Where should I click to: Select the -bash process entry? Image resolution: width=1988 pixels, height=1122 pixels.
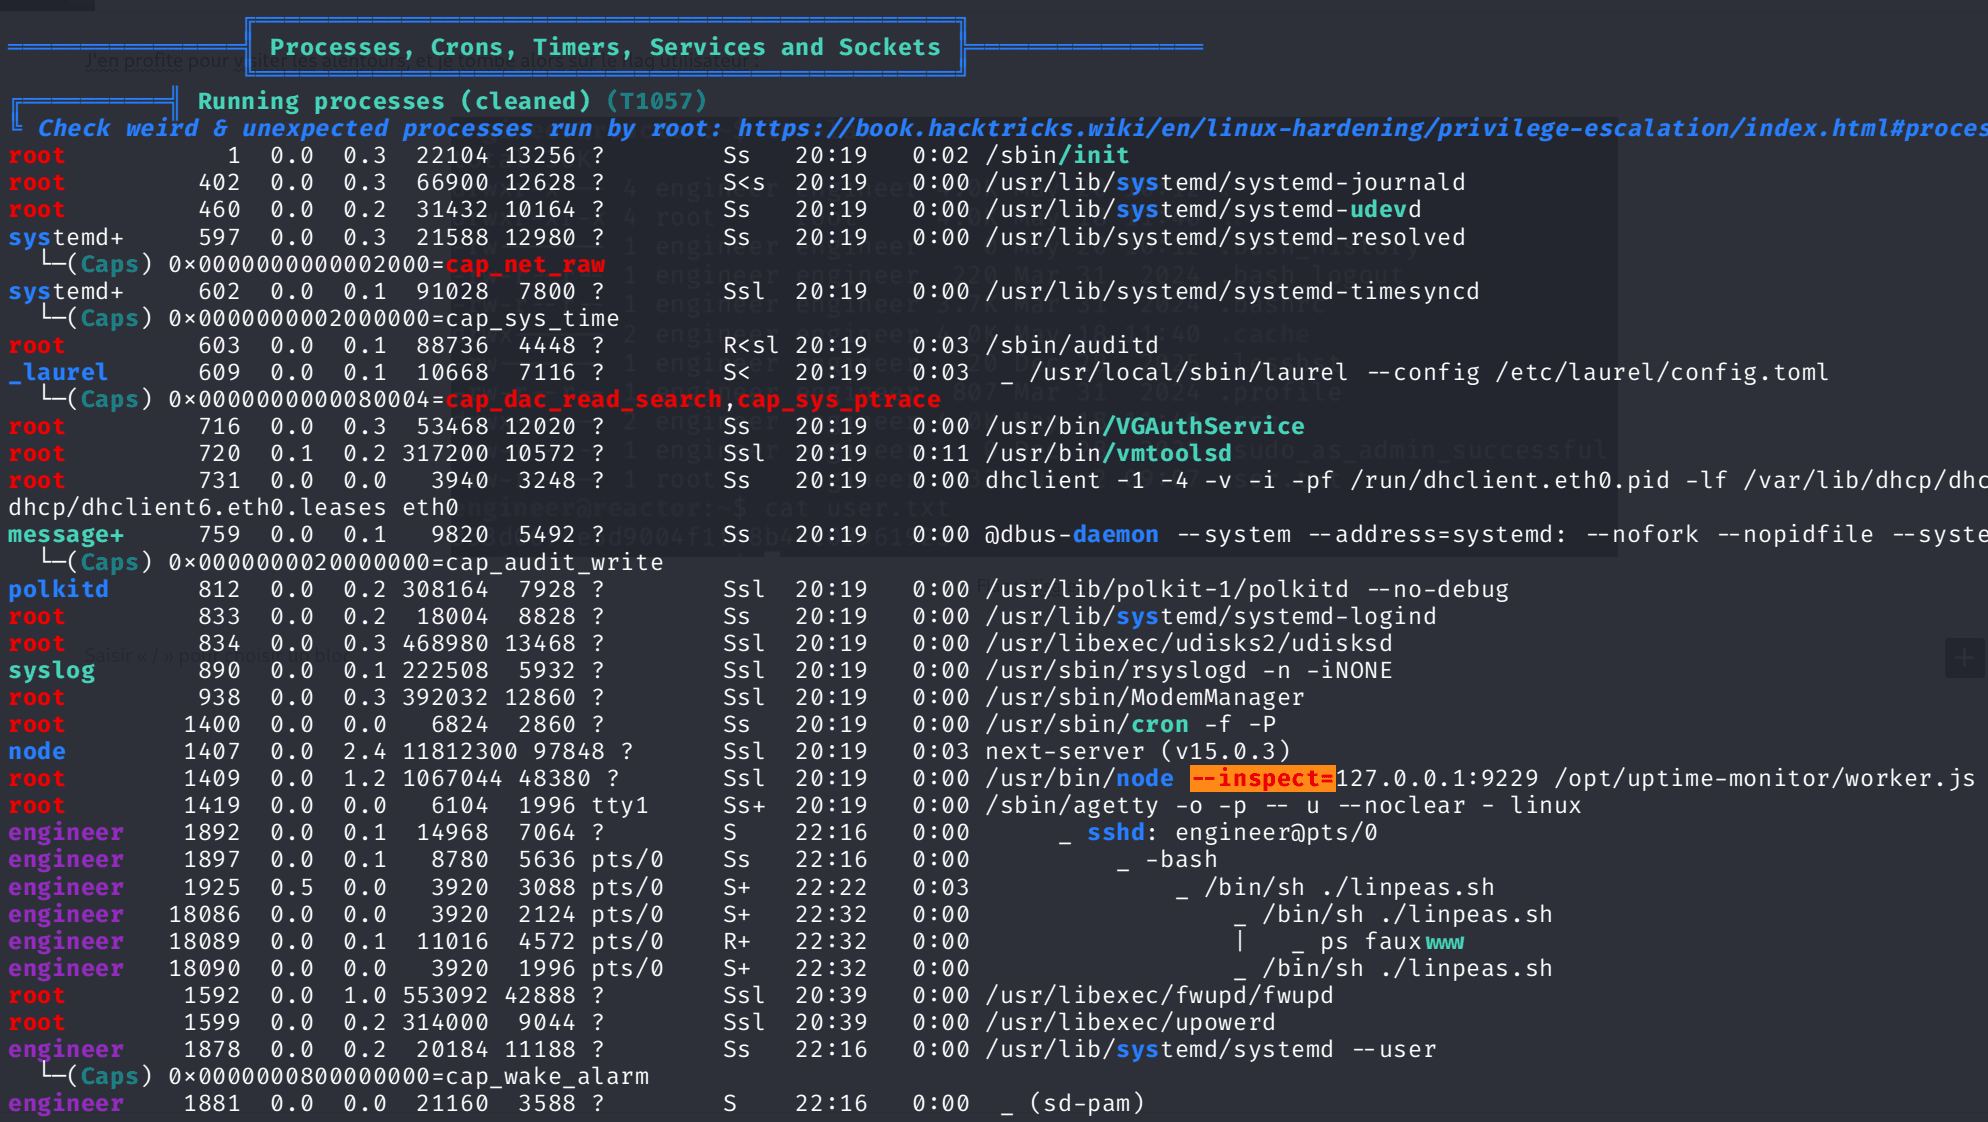(x=1181, y=859)
